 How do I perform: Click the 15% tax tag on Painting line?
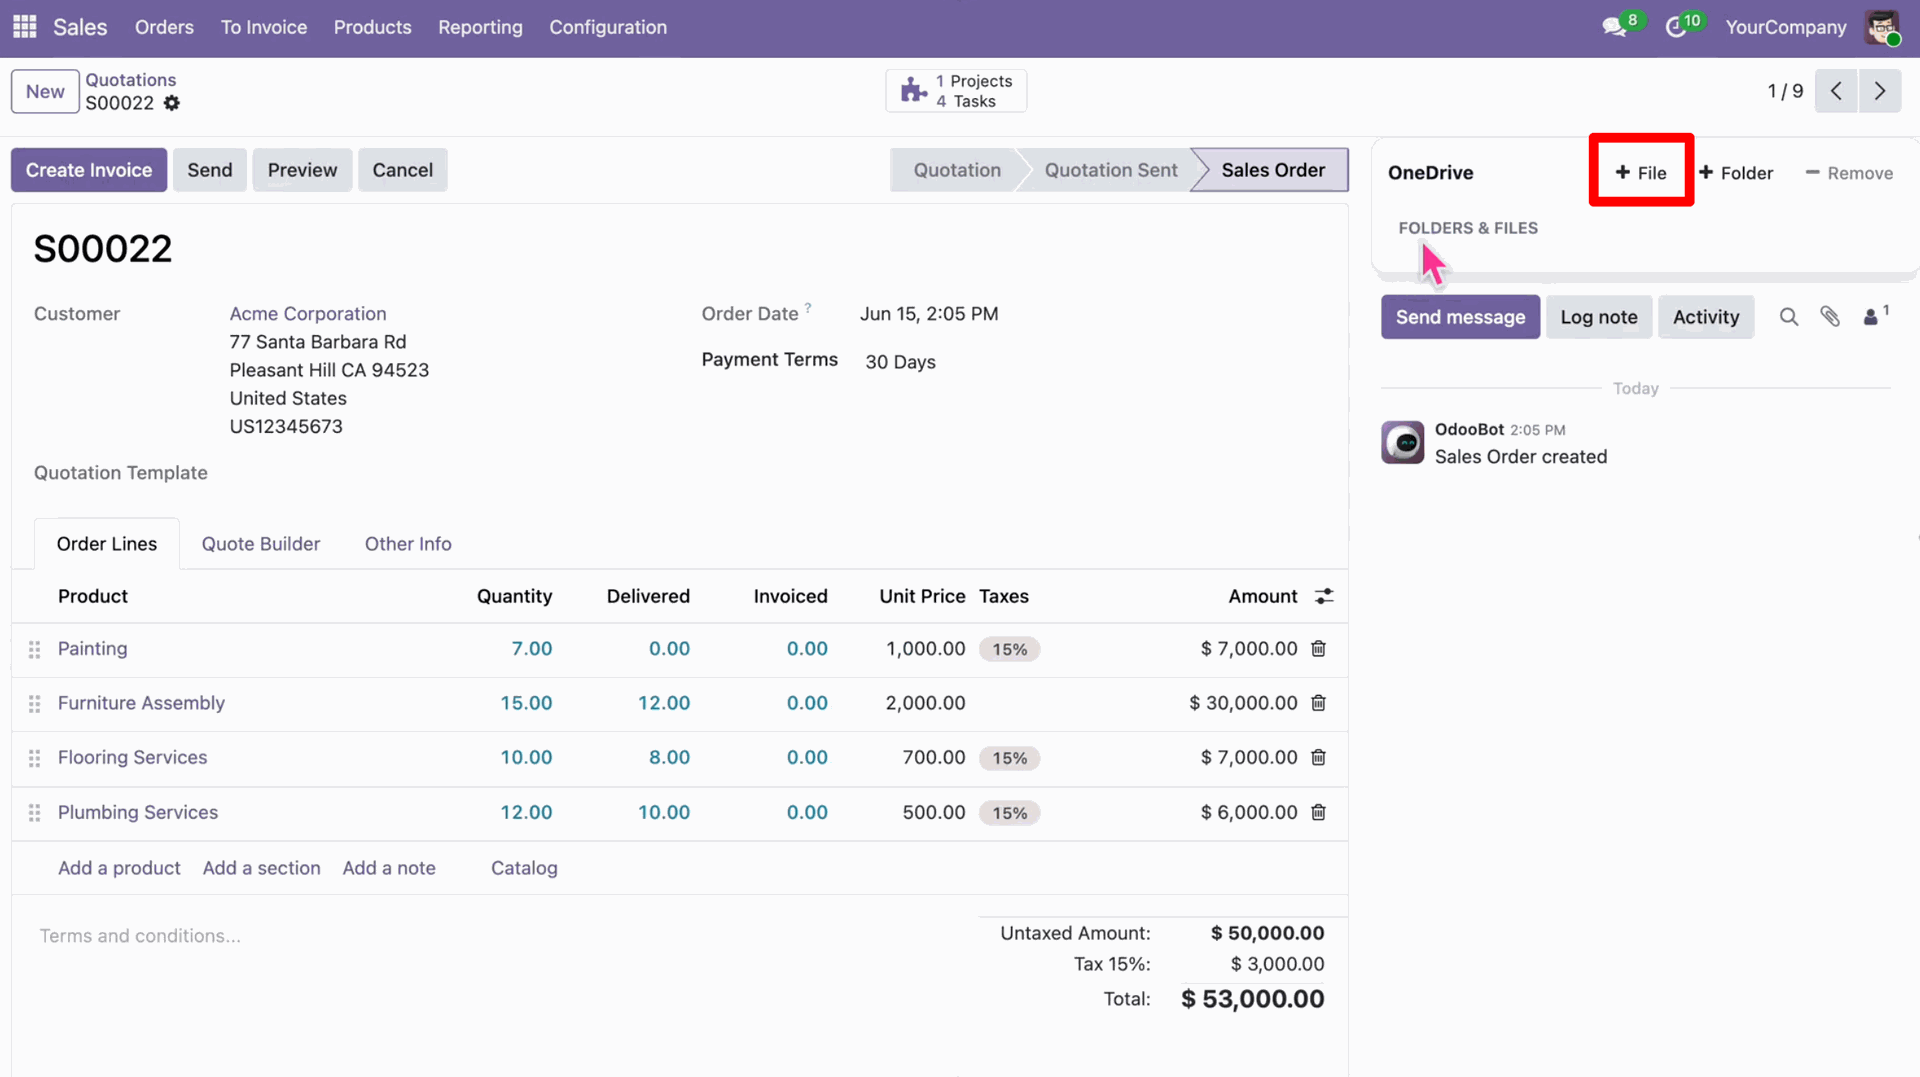(1010, 649)
